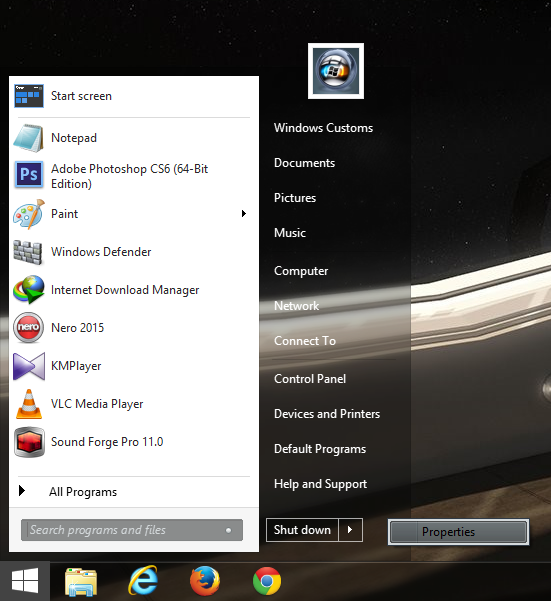The width and height of the screenshot is (551, 601).
Task: Click the Internet Download Manager globe icon
Action: 28,290
